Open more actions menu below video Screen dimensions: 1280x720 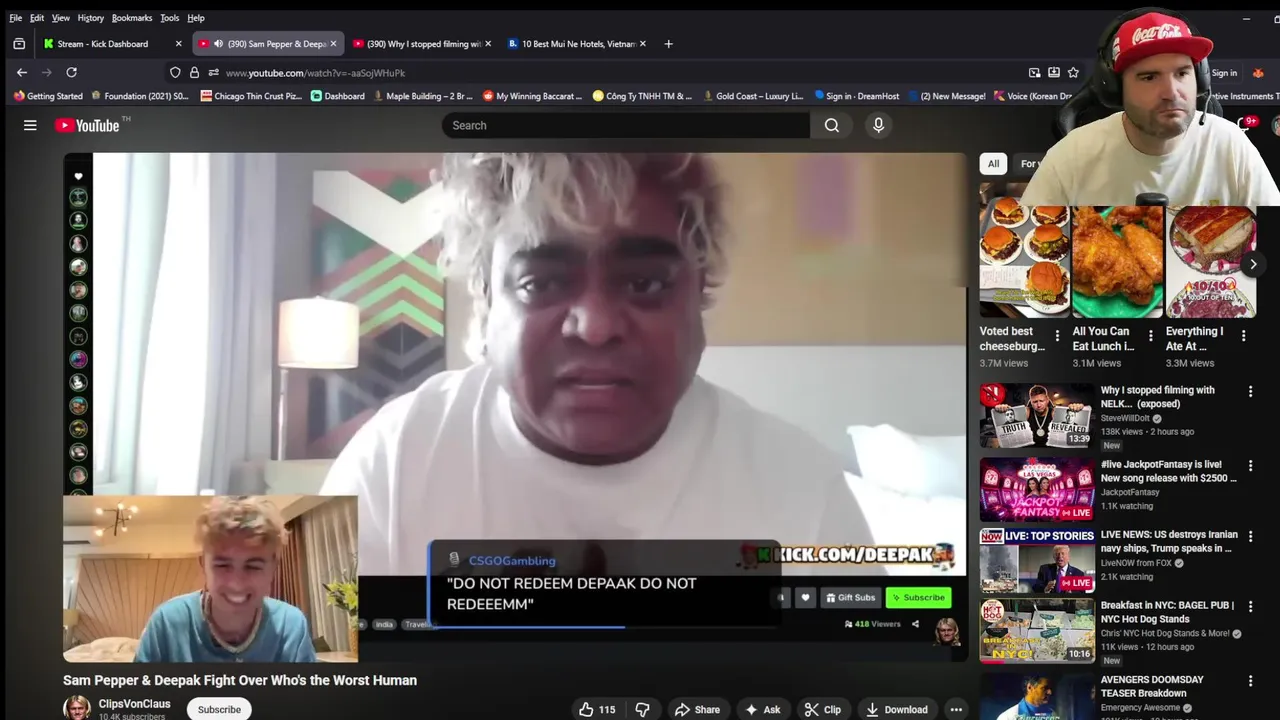pyautogui.click(x=956, y=709)
